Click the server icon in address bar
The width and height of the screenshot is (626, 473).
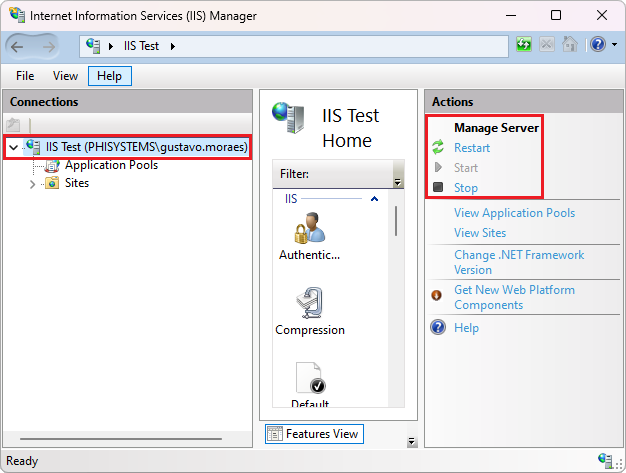tap(93, 46)
